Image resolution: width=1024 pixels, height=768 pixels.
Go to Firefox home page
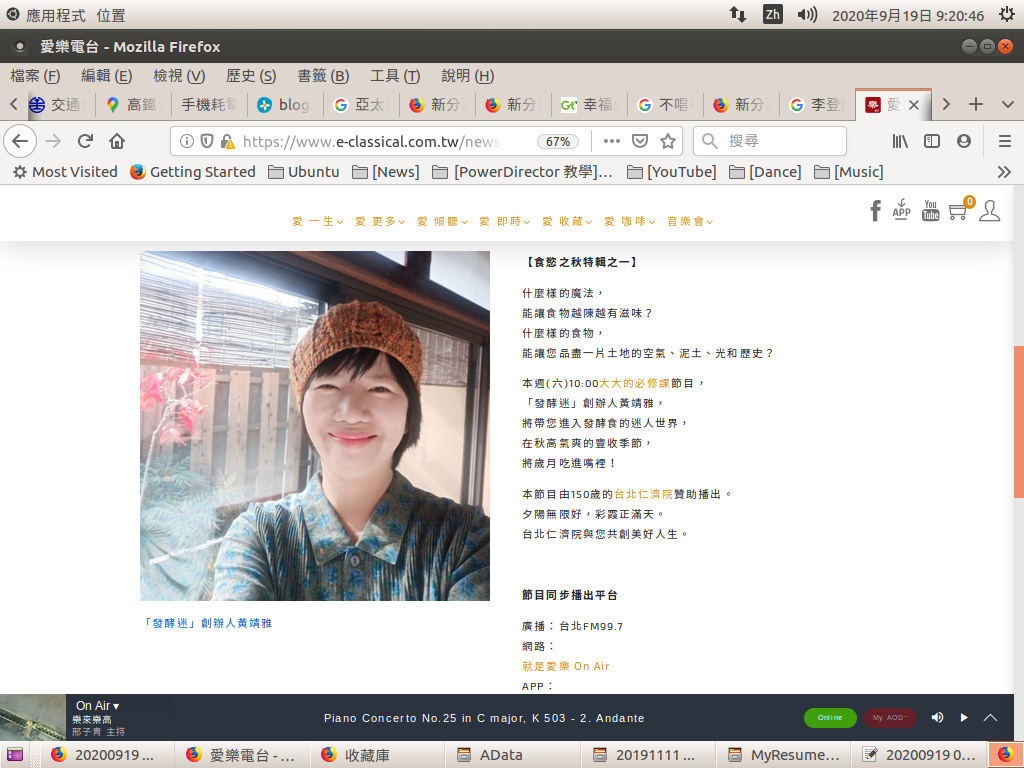pyautogui.click(x=117, y=141)
